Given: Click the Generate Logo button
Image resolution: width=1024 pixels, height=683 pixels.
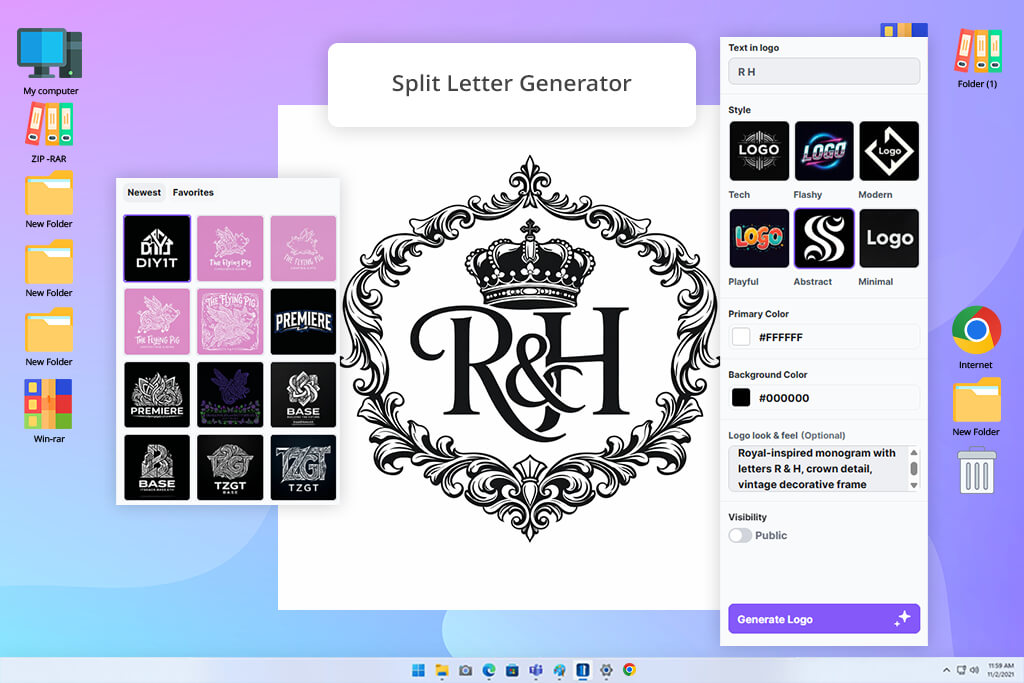Looking at the screenshot, I should click(x=824, y=619).
